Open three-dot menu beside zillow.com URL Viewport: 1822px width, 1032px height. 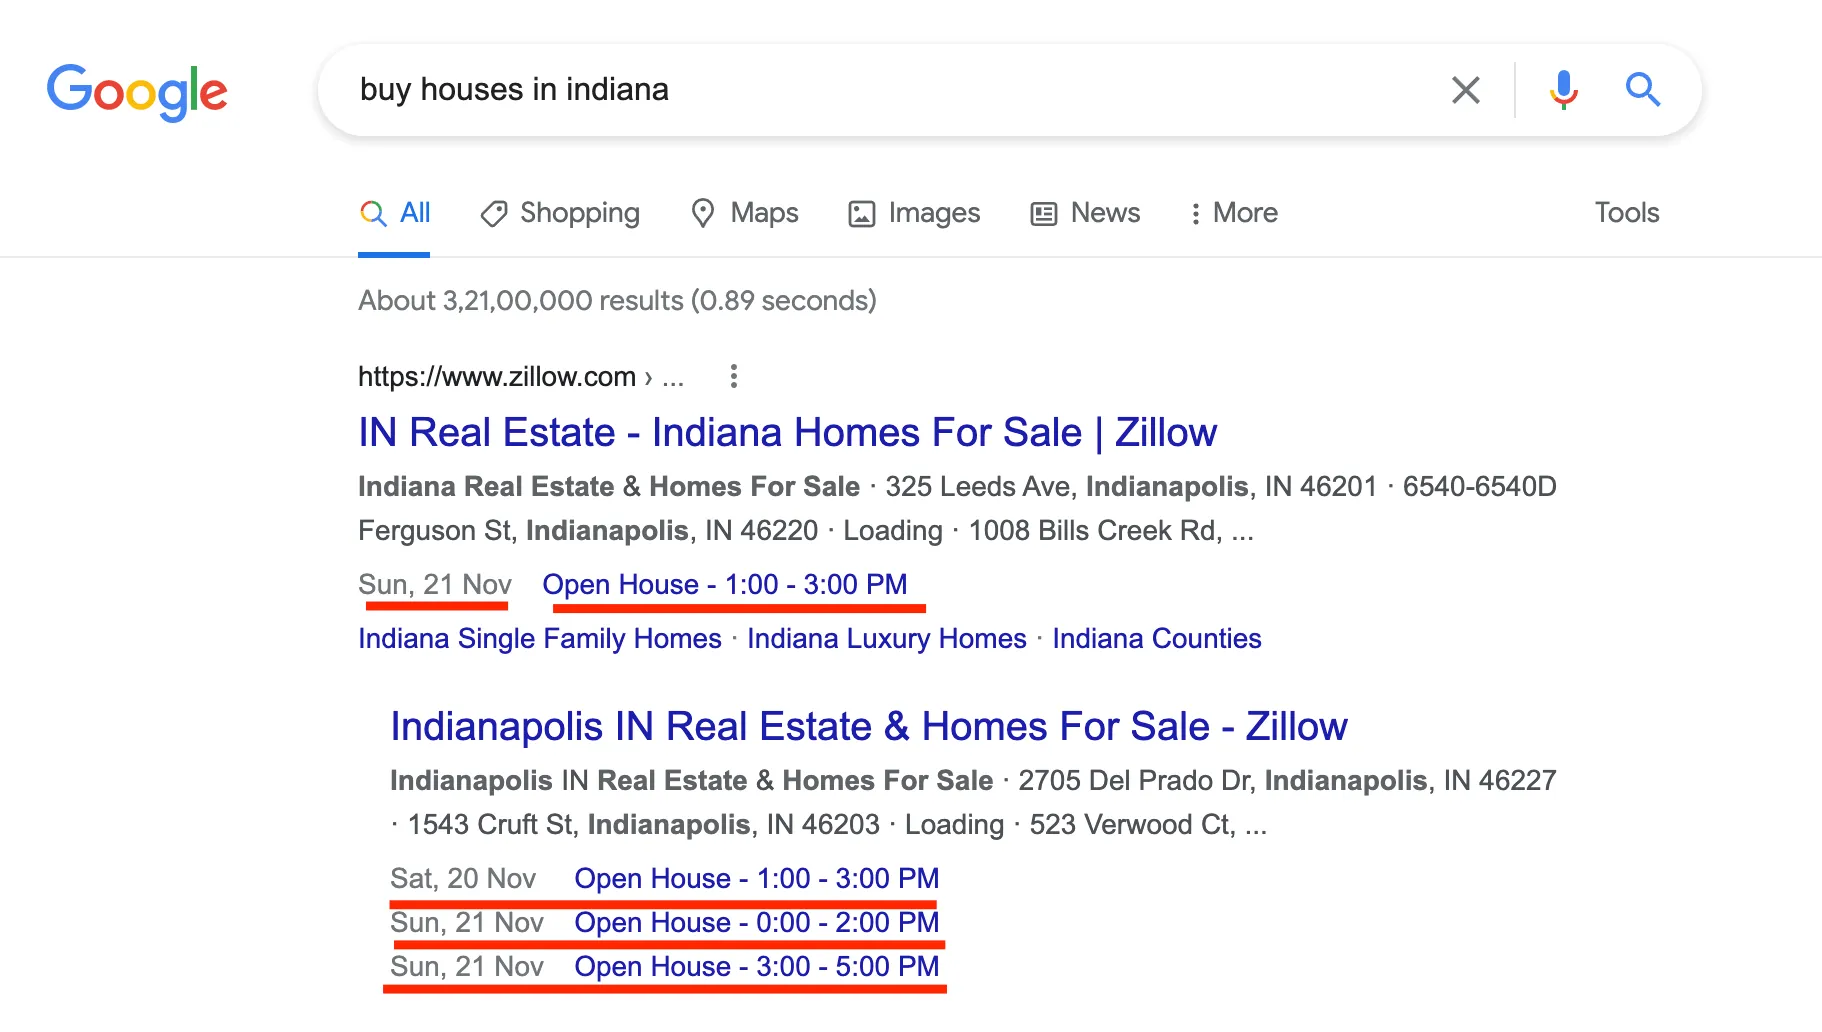tap(734, 376)
